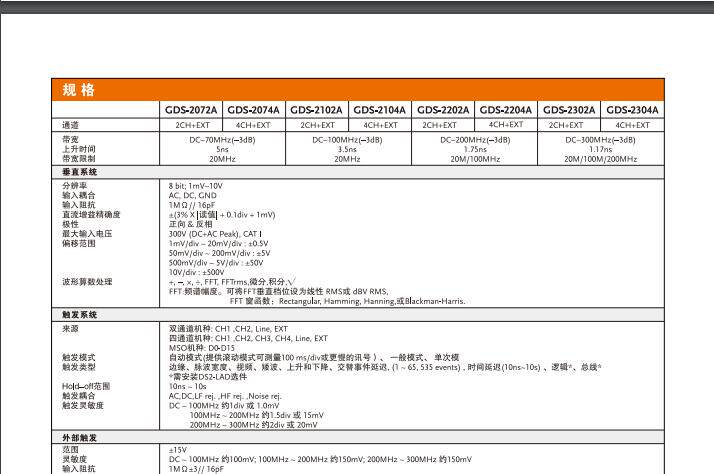Click the DC~300MHz(-3dB) bandwidth value
The image size is (714, 474).
[600, 140]
